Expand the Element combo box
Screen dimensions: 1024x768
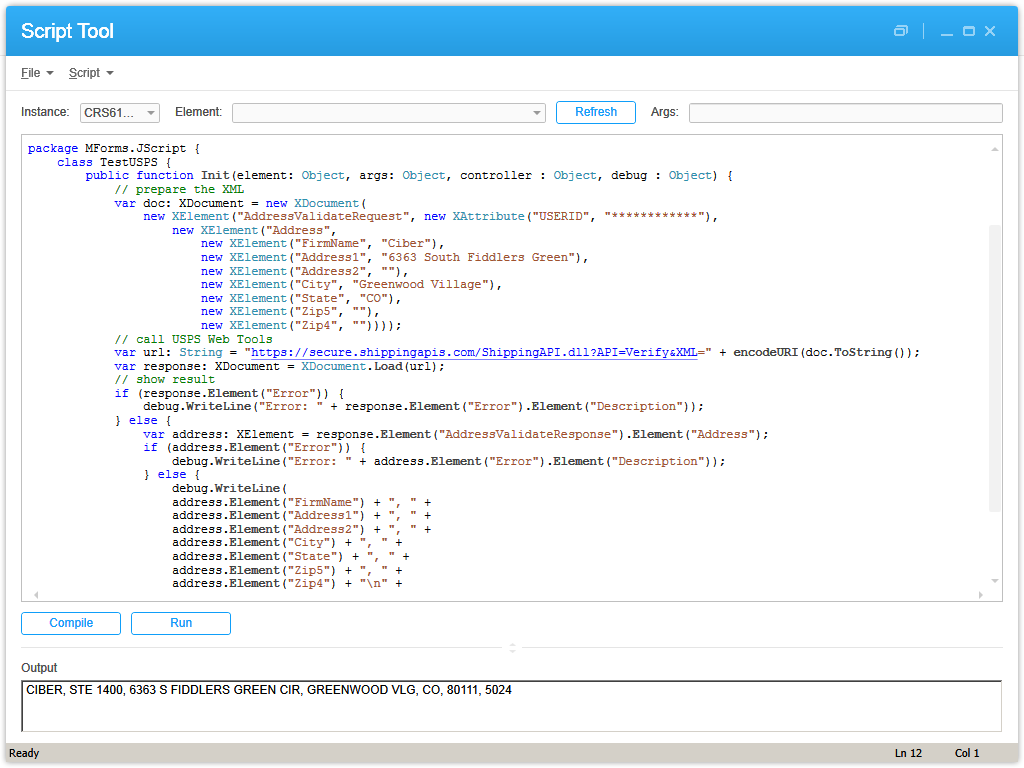click(x=389, y=113)
